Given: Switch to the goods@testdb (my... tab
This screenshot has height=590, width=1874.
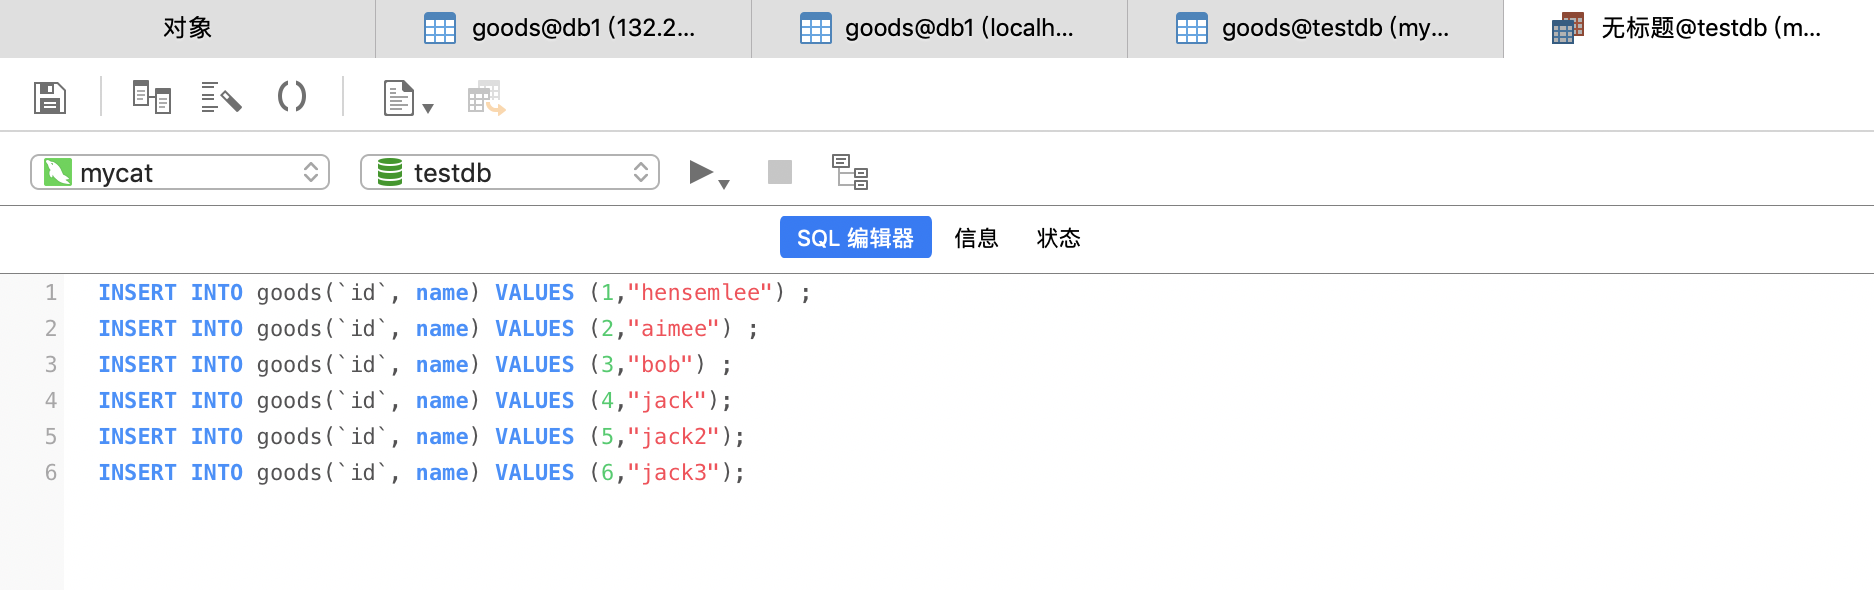Looking at the screenshot, I should (1315, 28).
